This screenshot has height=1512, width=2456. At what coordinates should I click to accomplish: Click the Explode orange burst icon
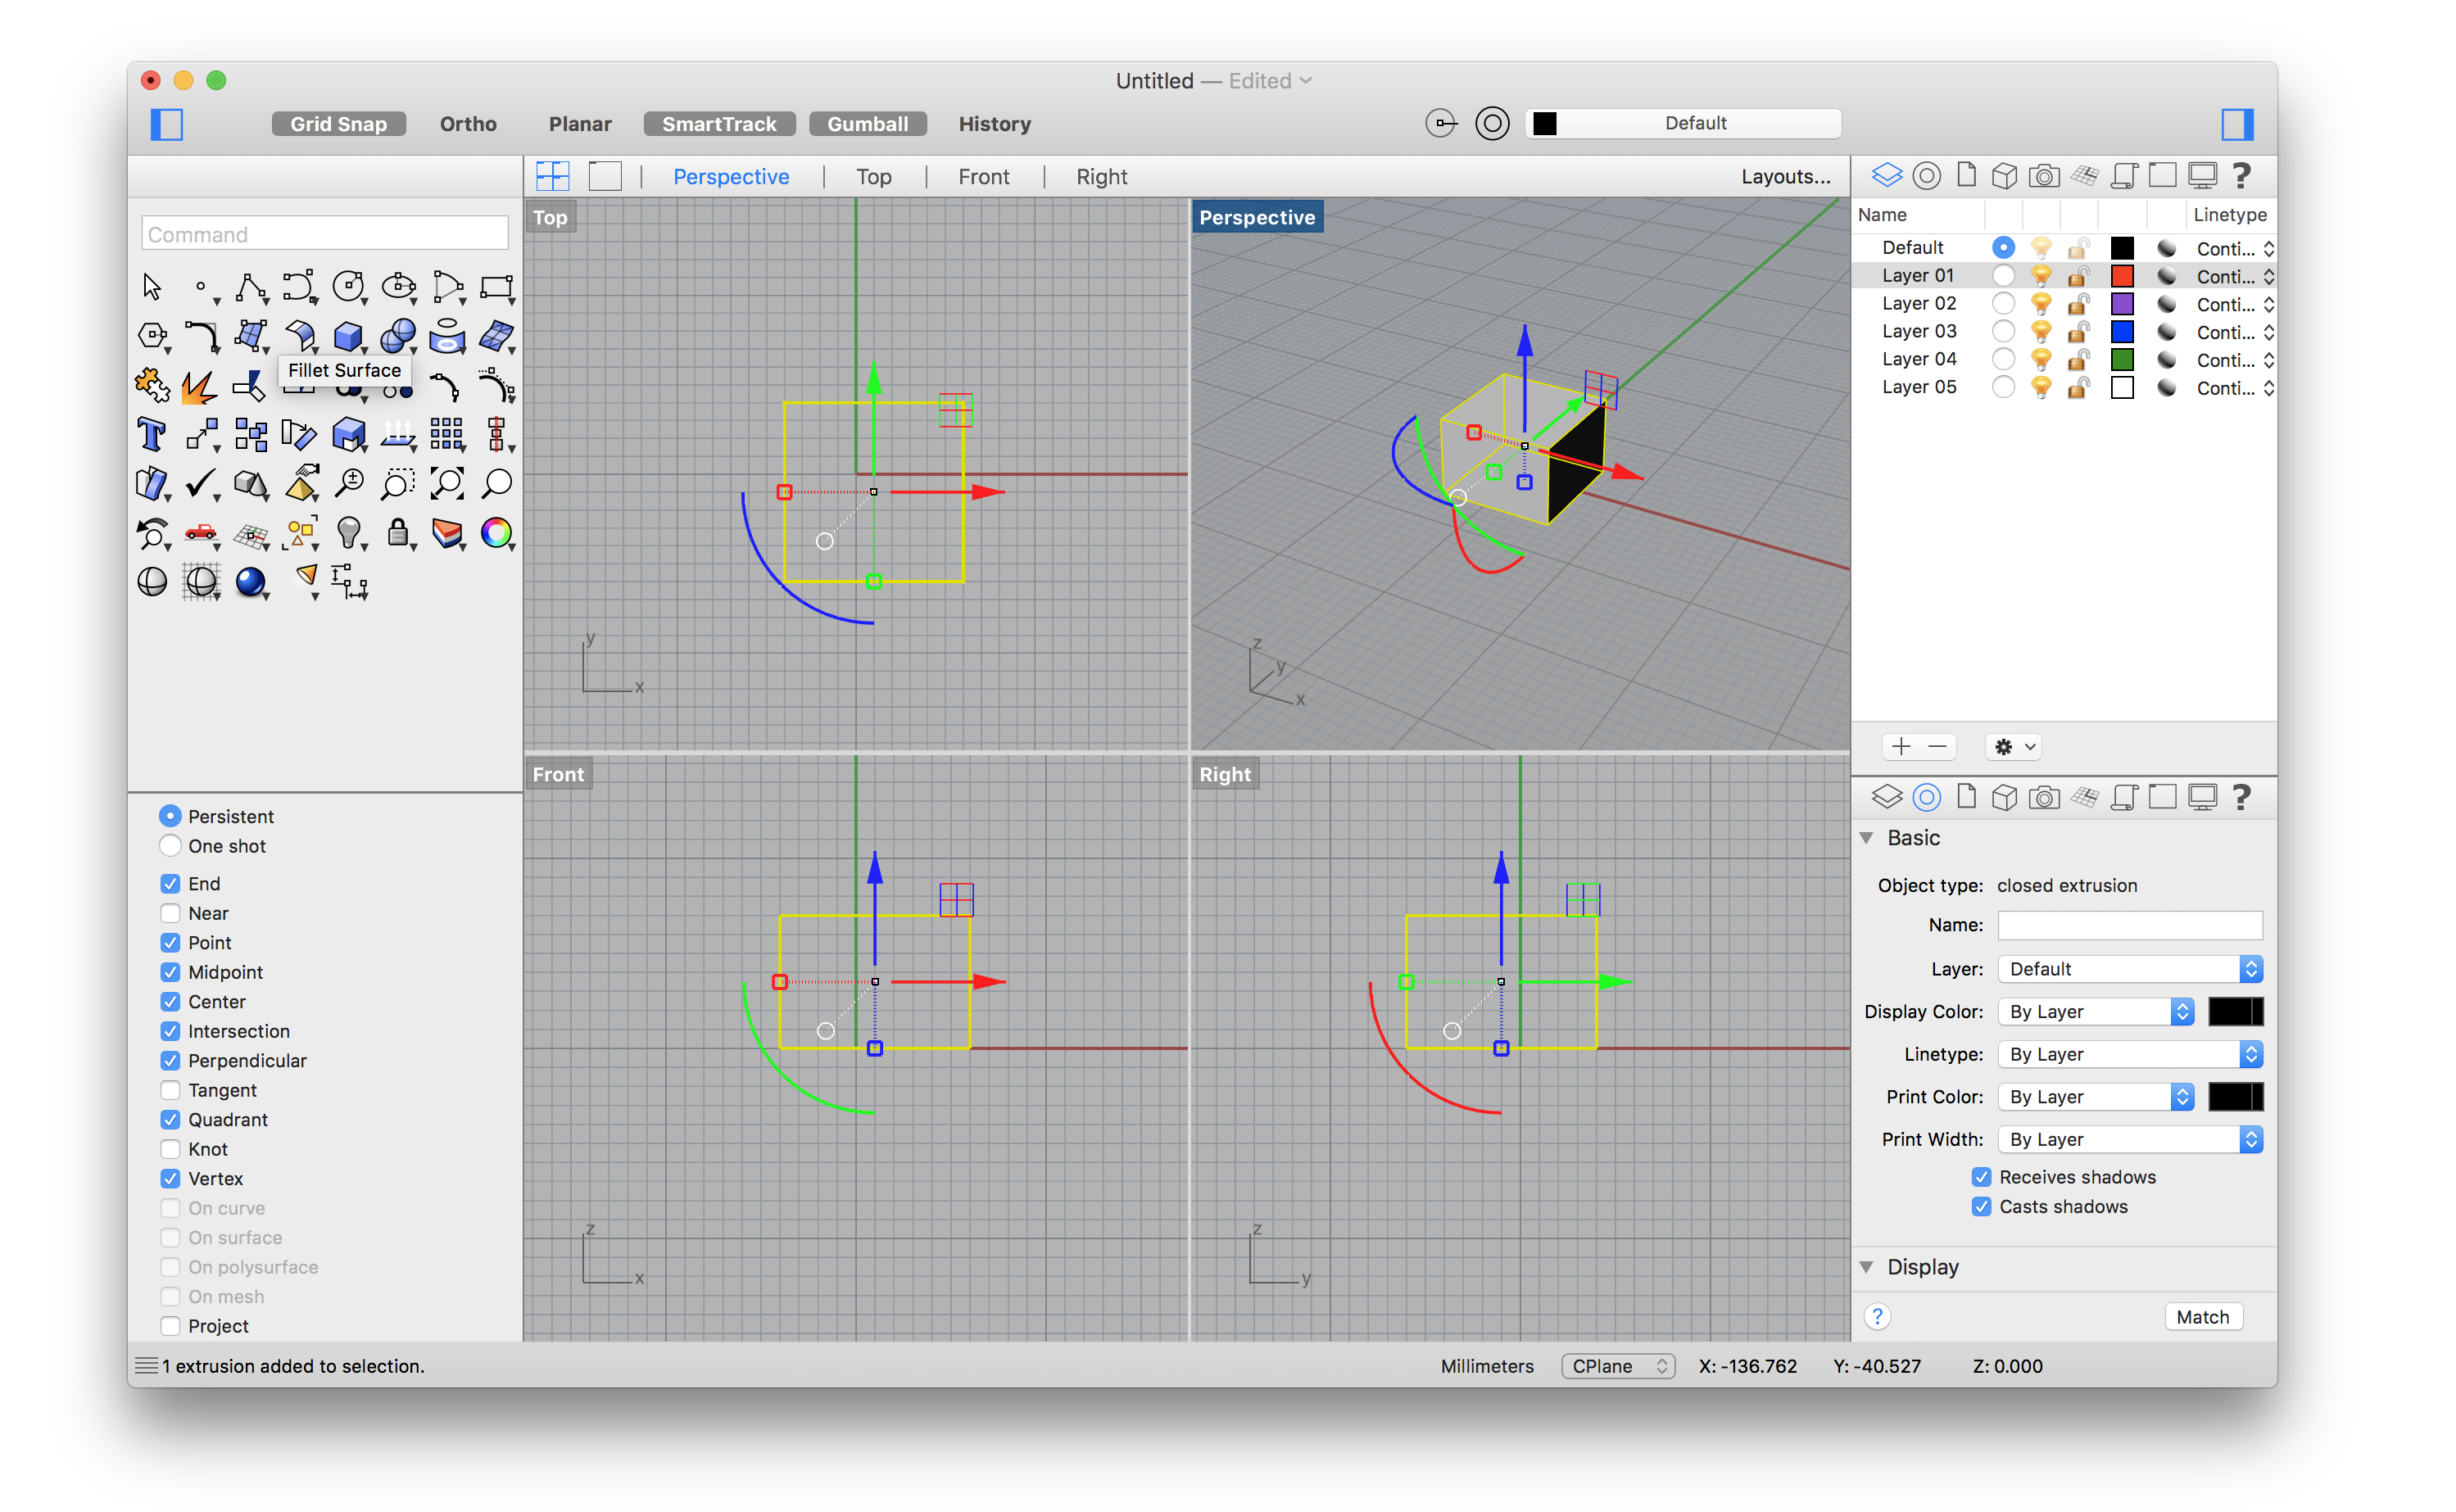click(199, 386)
